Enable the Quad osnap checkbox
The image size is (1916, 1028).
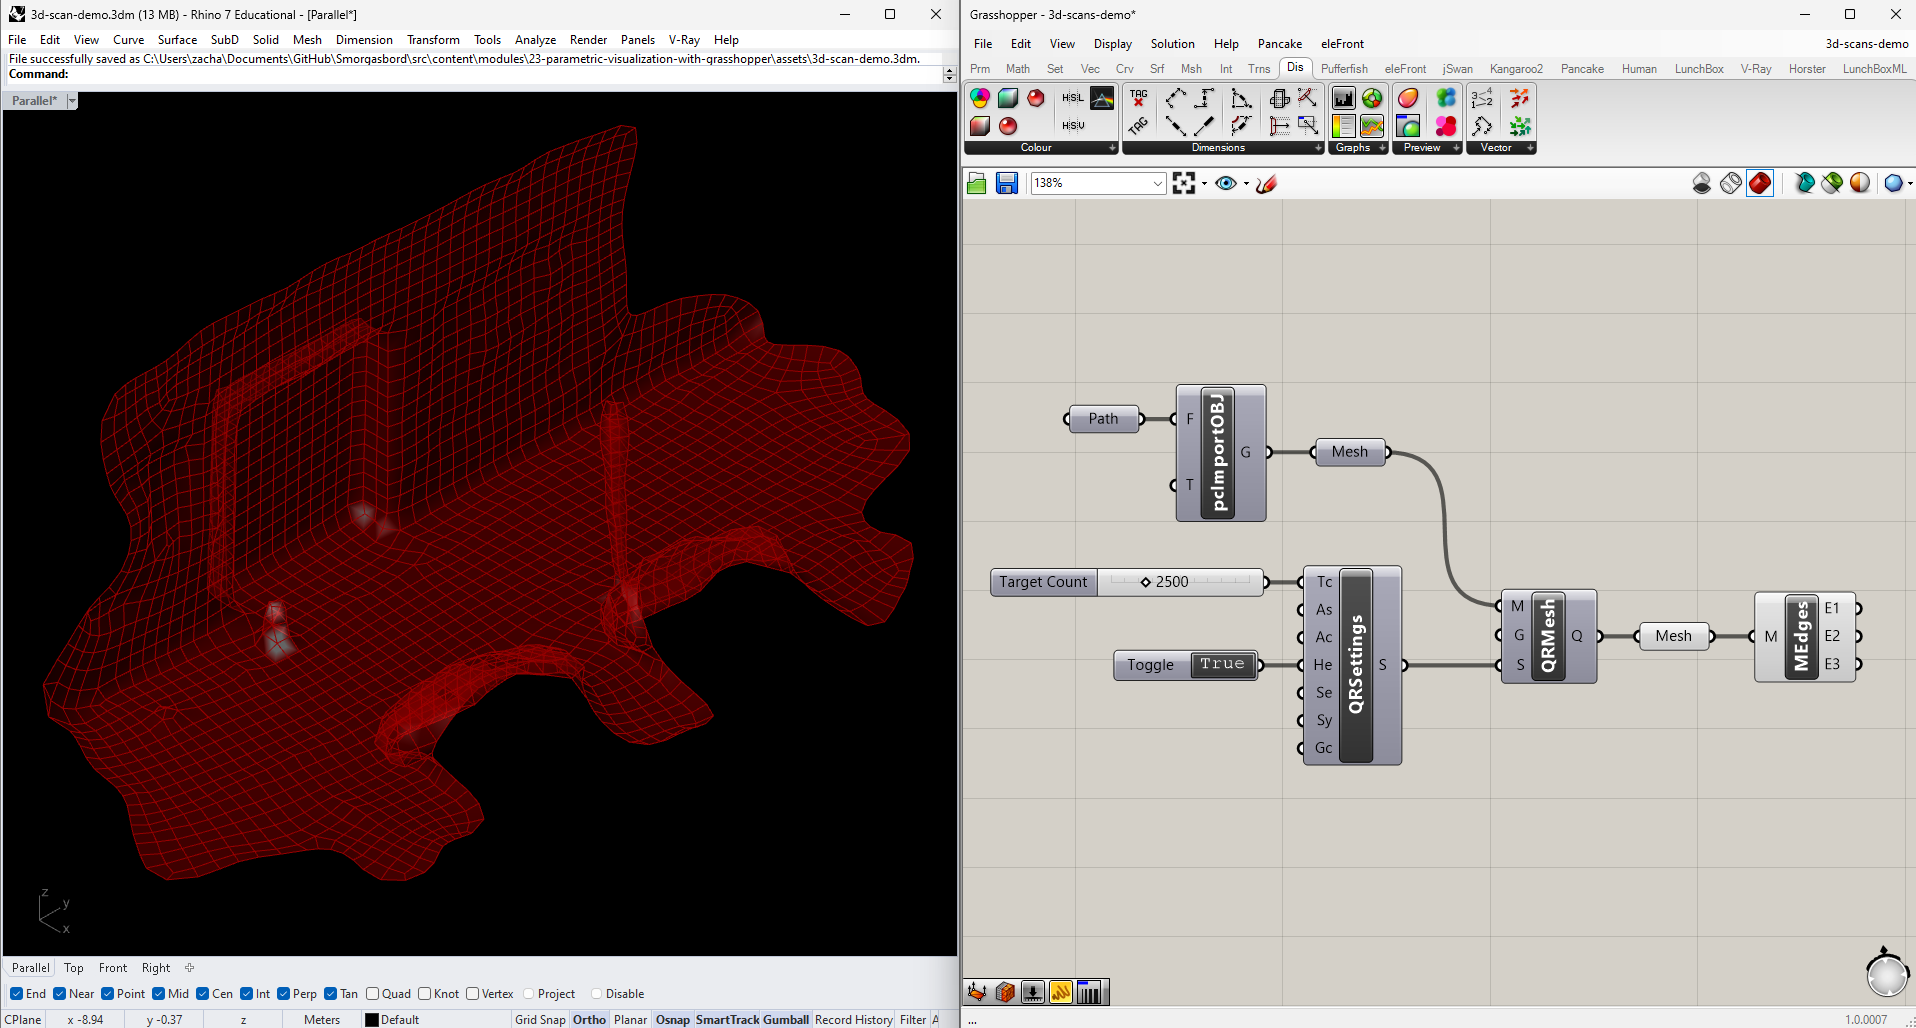click(373, 994)
